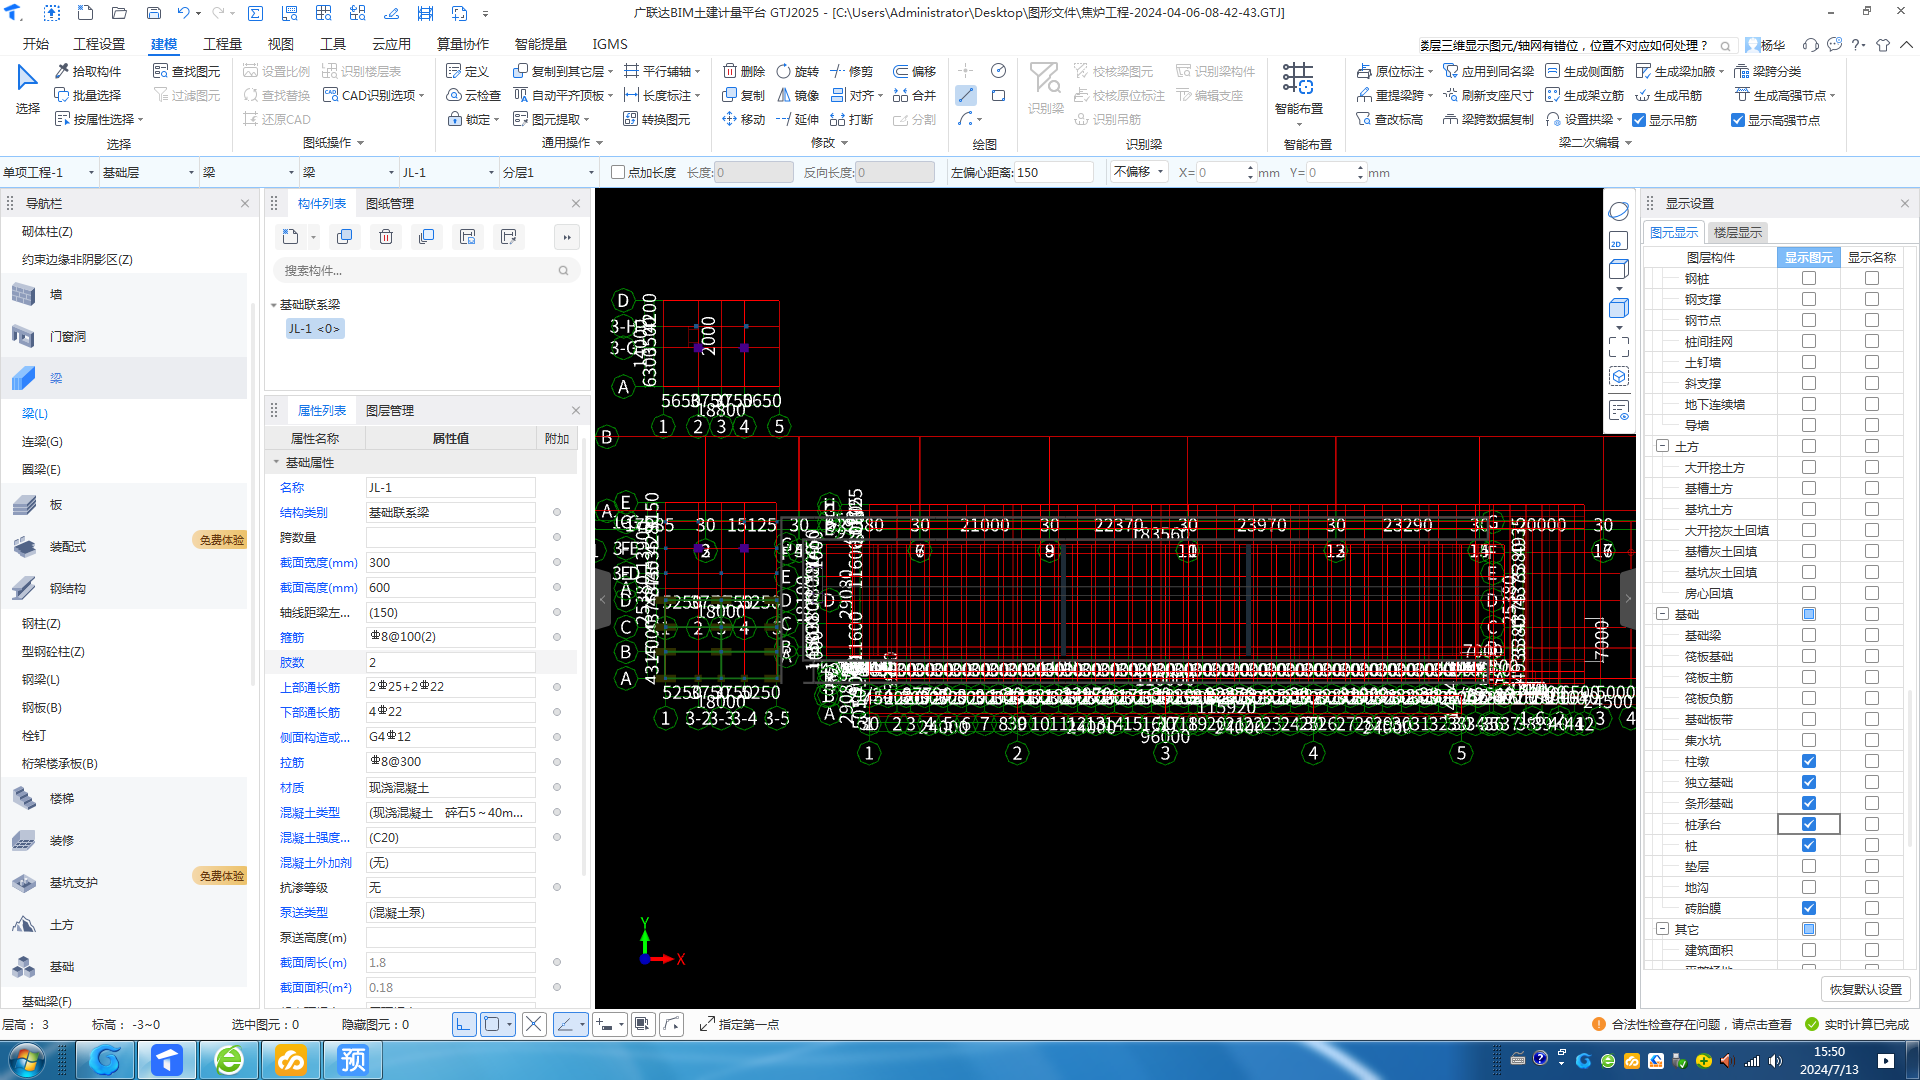Click the 查找图元 tool
Viewport: 1920px width, 1080px height.
(187, 71)
